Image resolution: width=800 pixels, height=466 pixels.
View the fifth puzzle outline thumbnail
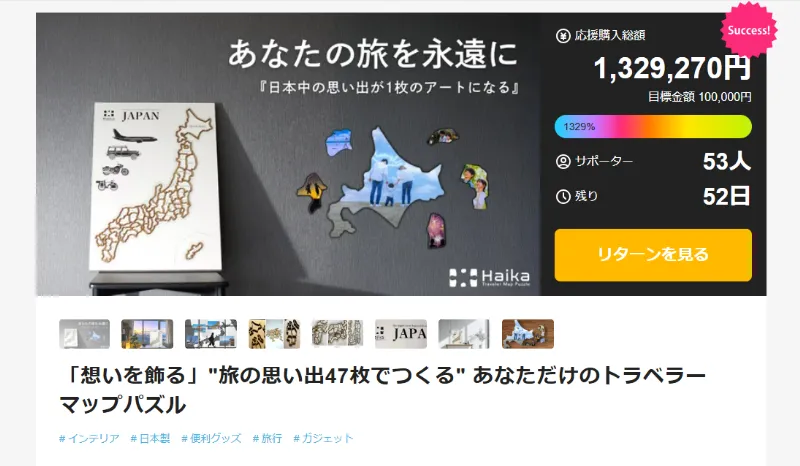[x=337, y=334]
